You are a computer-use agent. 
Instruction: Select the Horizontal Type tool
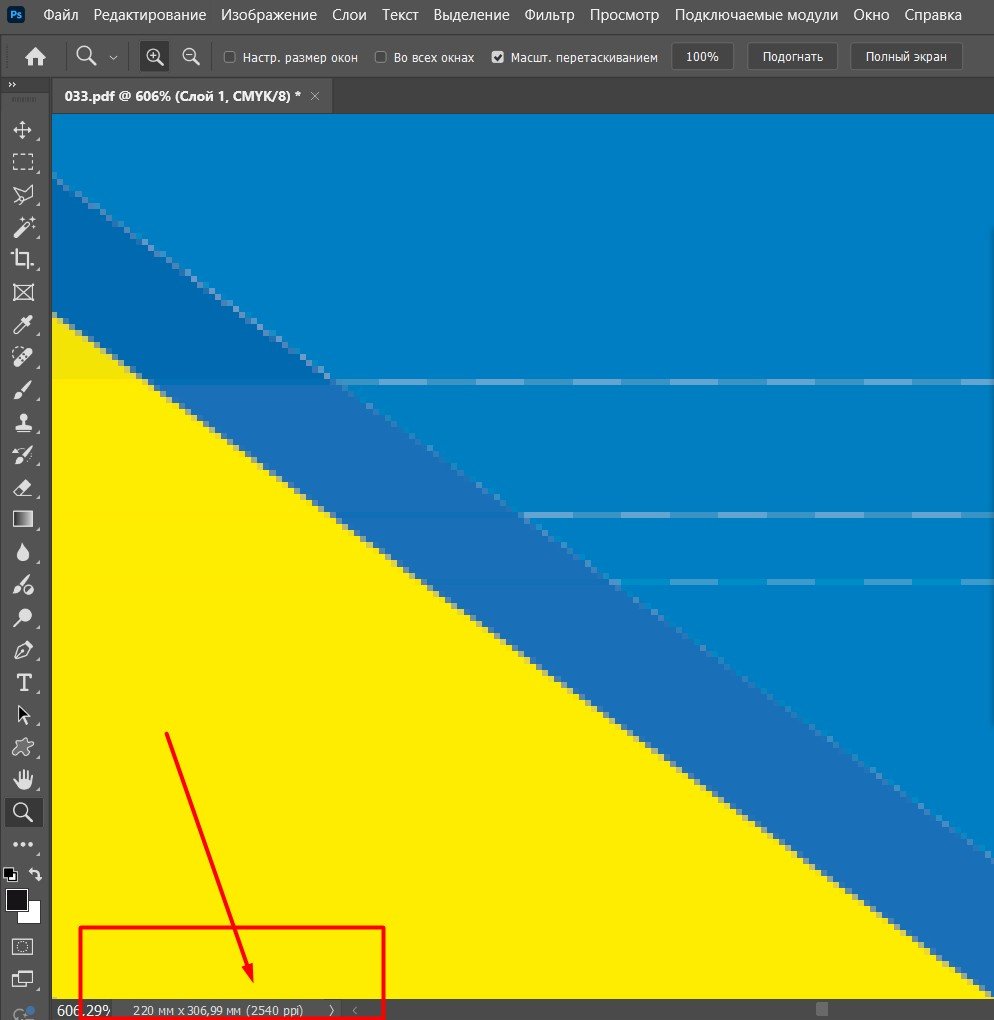click(x=23, y=682)
